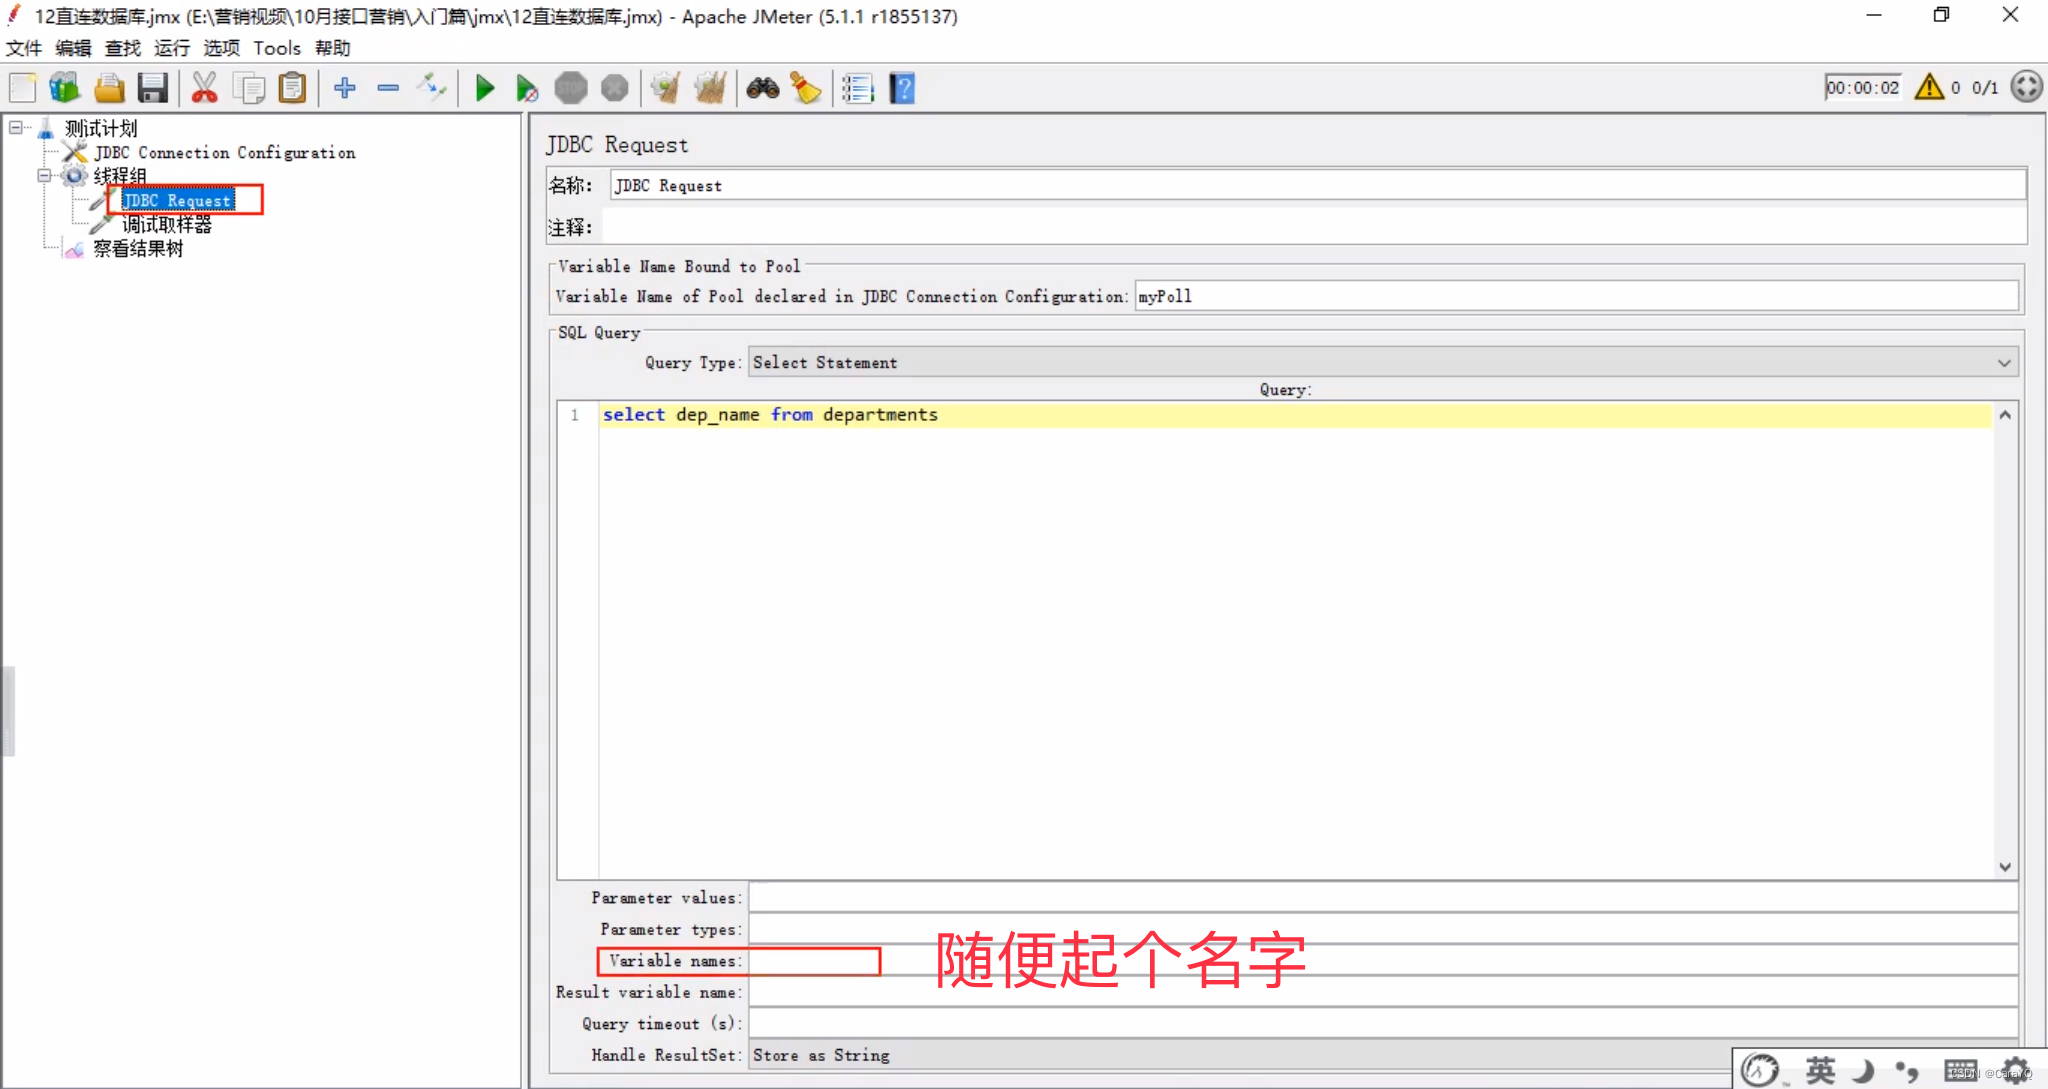Click the 编辑 menu
The height and width of the screenshot is (1089, 2048).
click(73, 49)
